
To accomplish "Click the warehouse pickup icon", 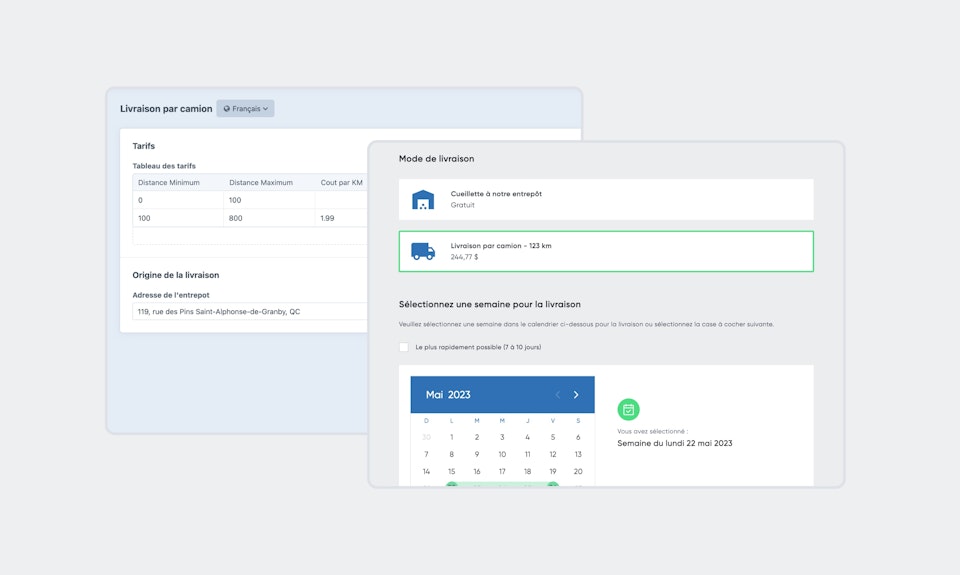I will tap(423, 200).
